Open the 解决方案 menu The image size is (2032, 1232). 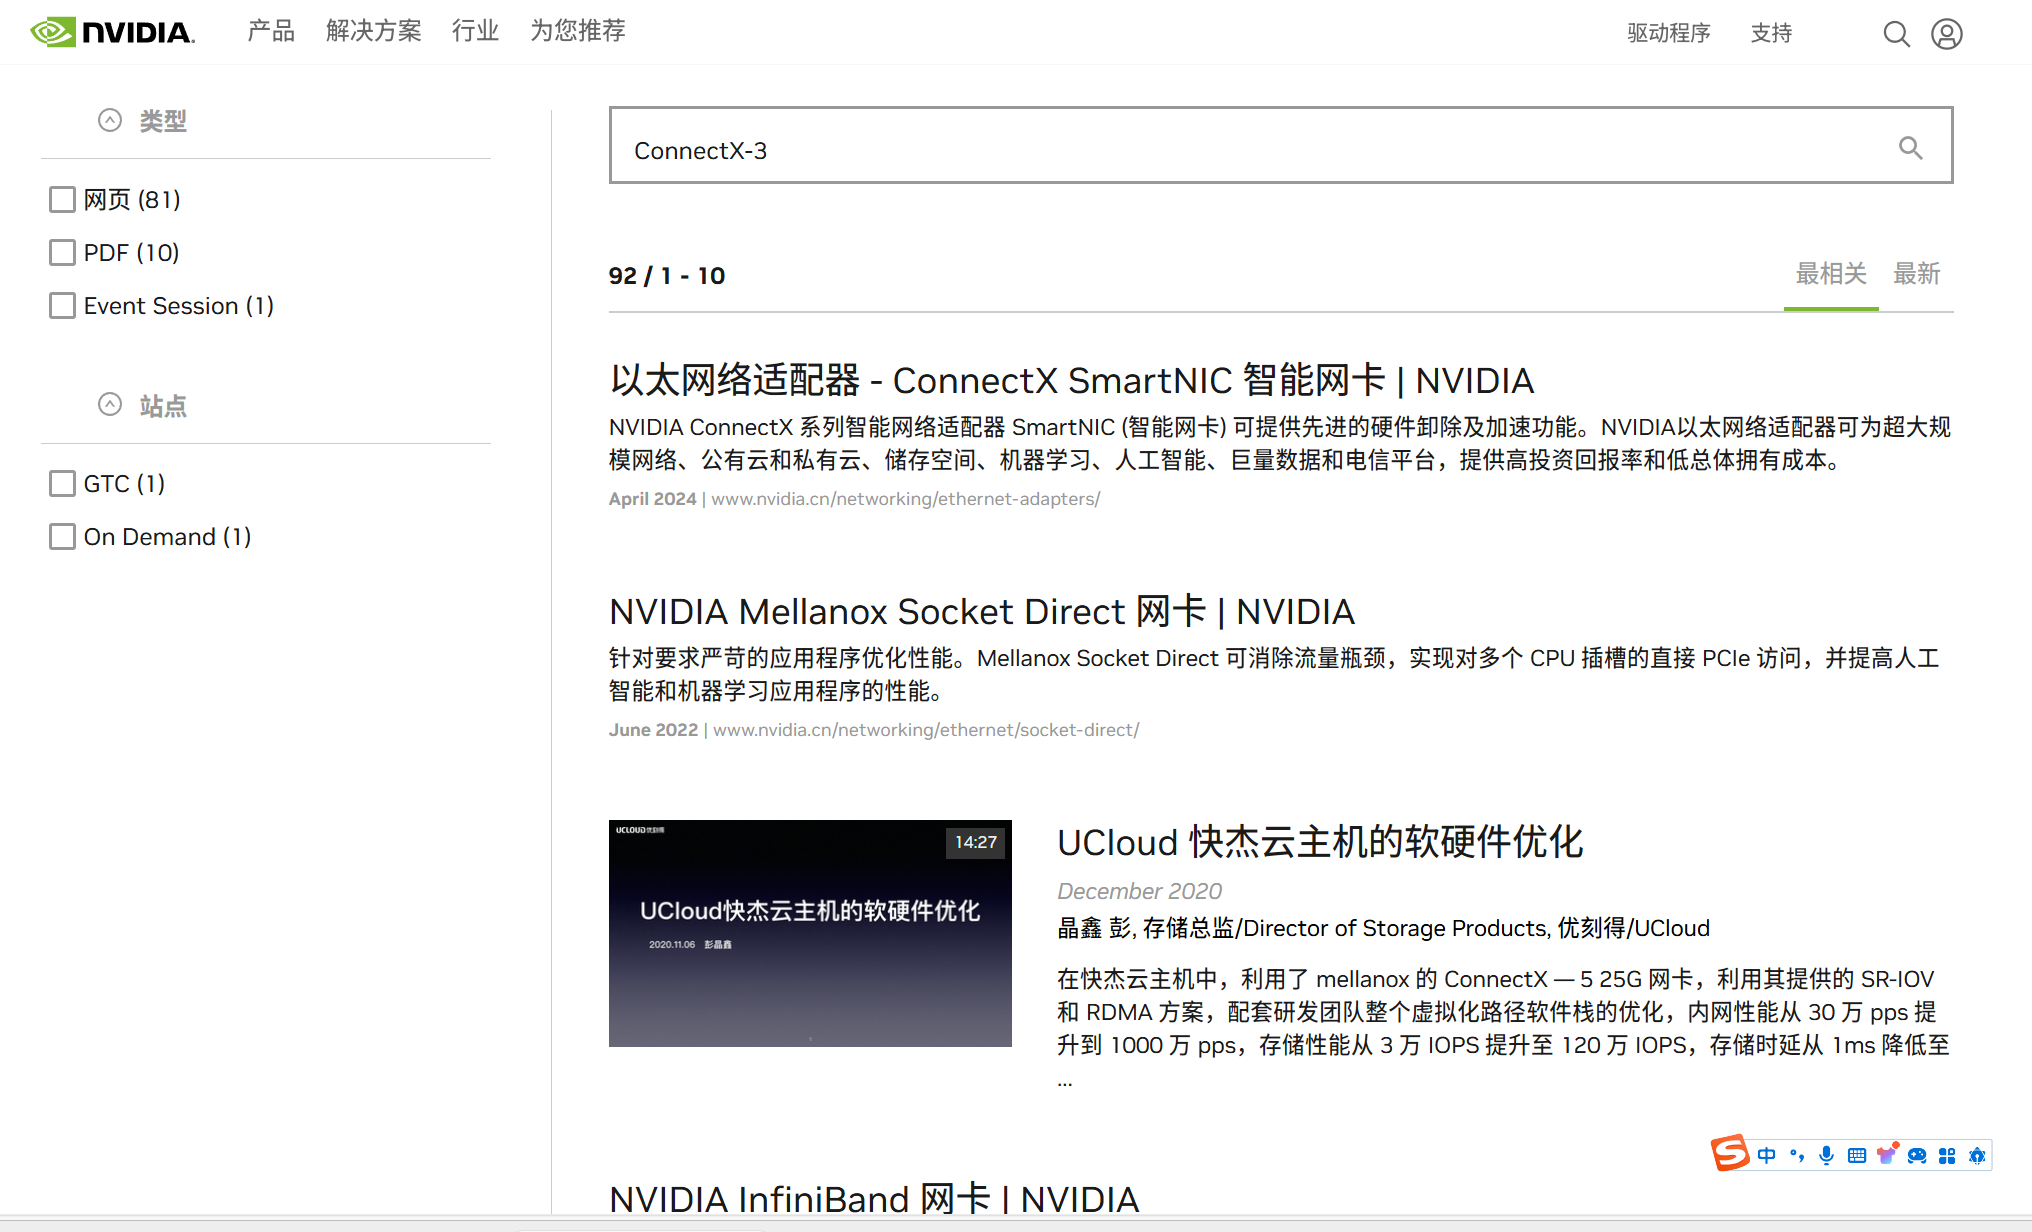pos(373,31)
